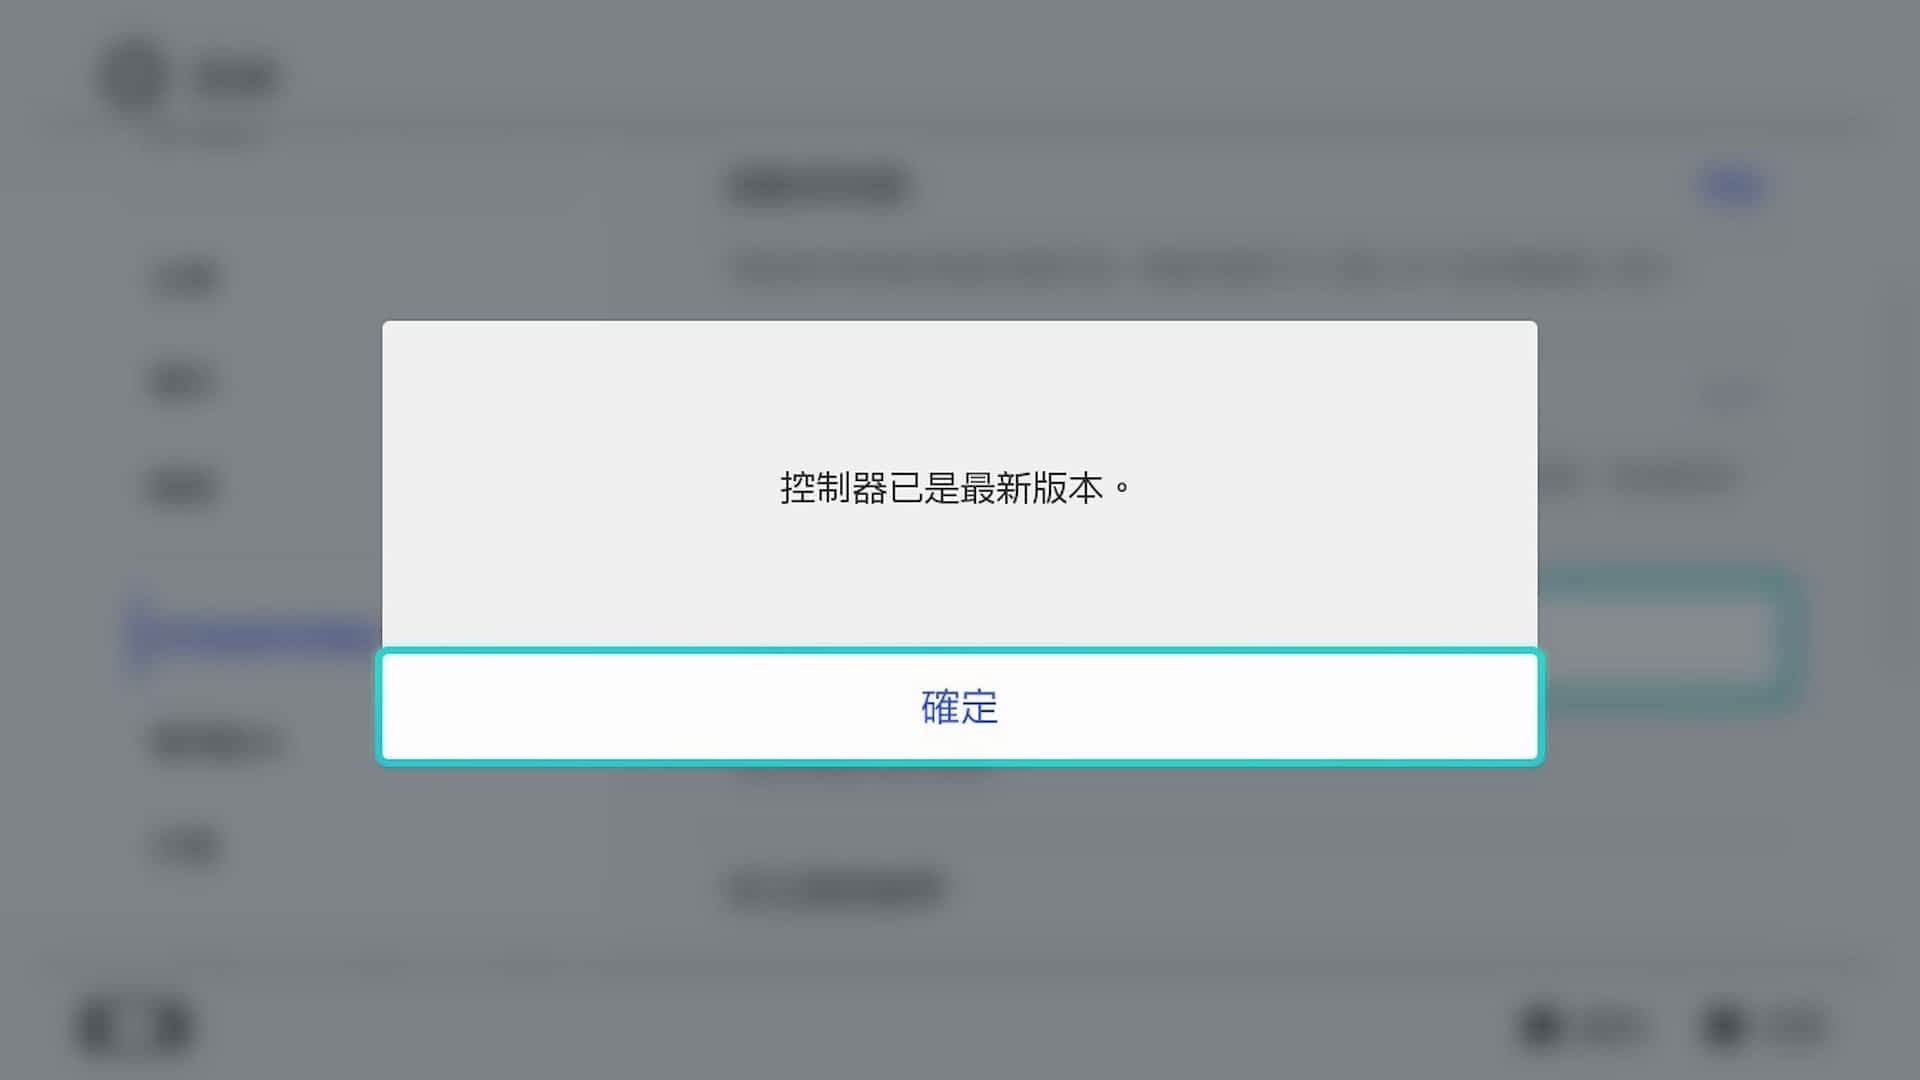Image resolution: width=1920 pixels, height=1080 pixels.
Task: Click the blurred section heading above the dialog
Action: tap(818, 186)
